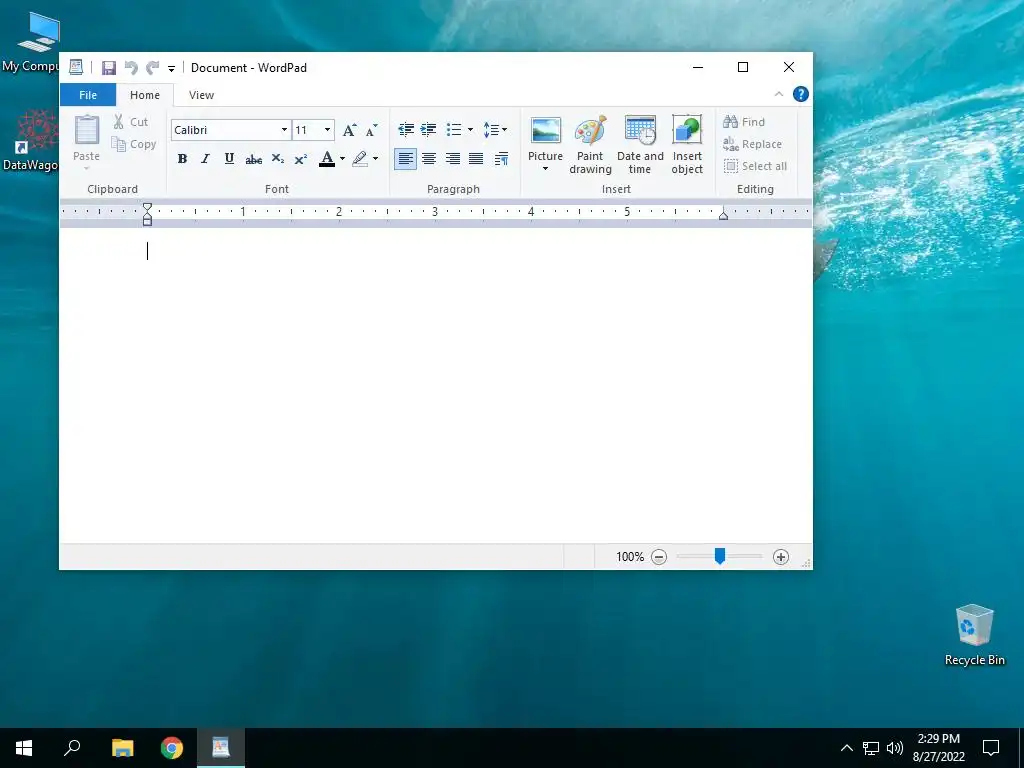The image size is (1024, 768).
Task: Click the Grow font icon
Action: [349, 130]
